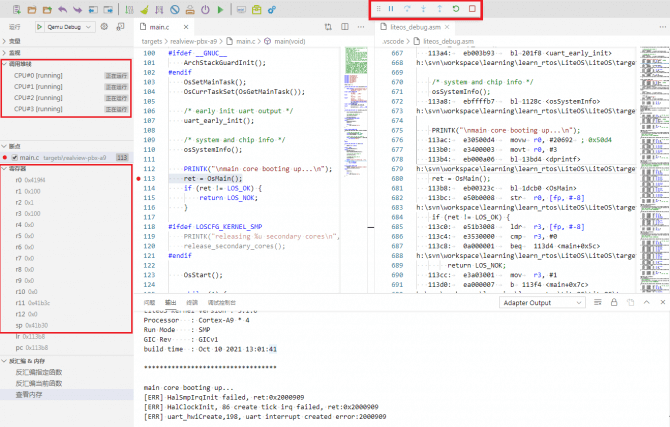The width and height of the screenshot is (670, 427).
Task: Expand the first collapsed section (变量)
Action: (66, 41)
